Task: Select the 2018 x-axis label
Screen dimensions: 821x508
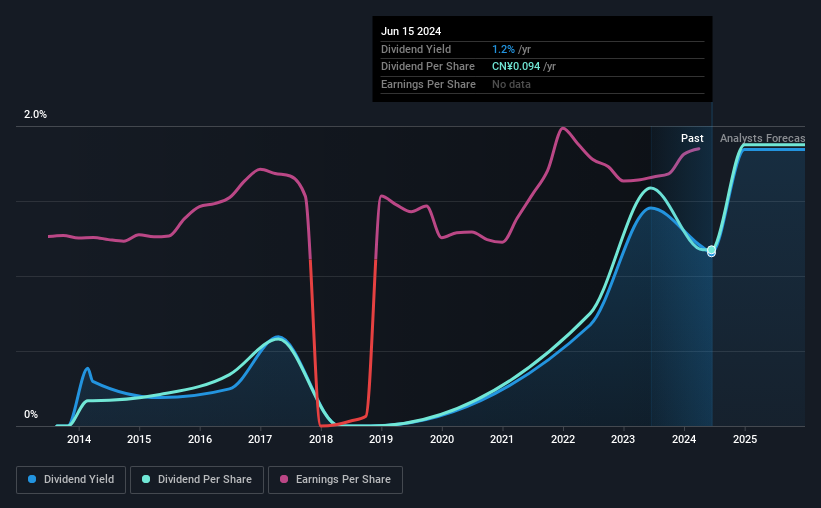Action: tap(321, 439)
